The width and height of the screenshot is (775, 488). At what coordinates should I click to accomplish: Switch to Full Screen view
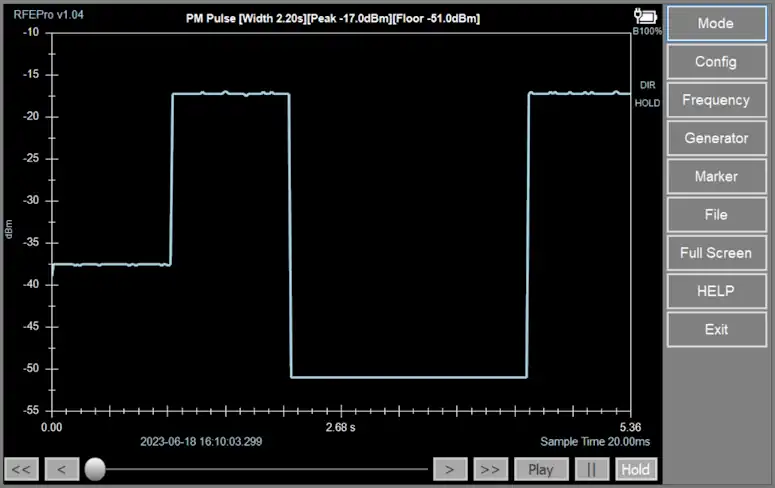click(x=715, y=253)
